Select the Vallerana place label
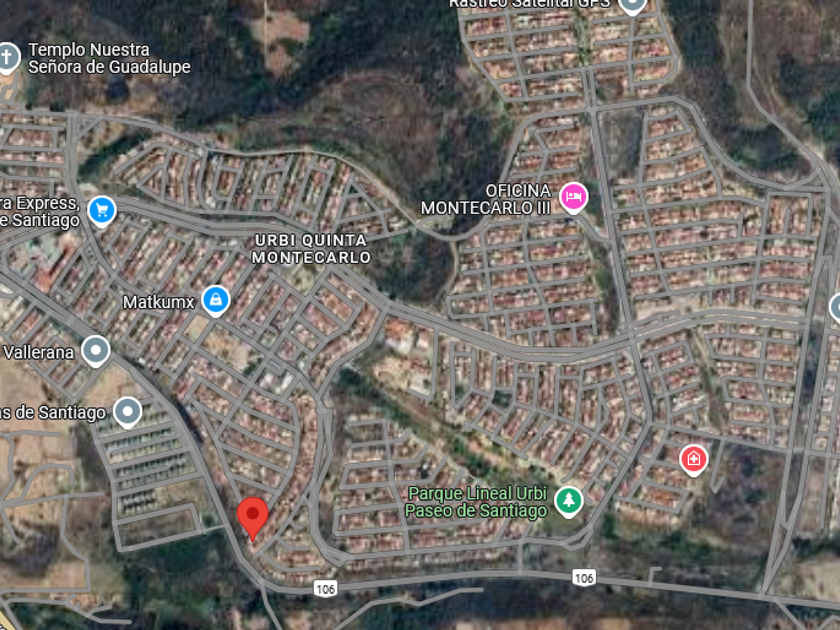 tap(39, 352)
